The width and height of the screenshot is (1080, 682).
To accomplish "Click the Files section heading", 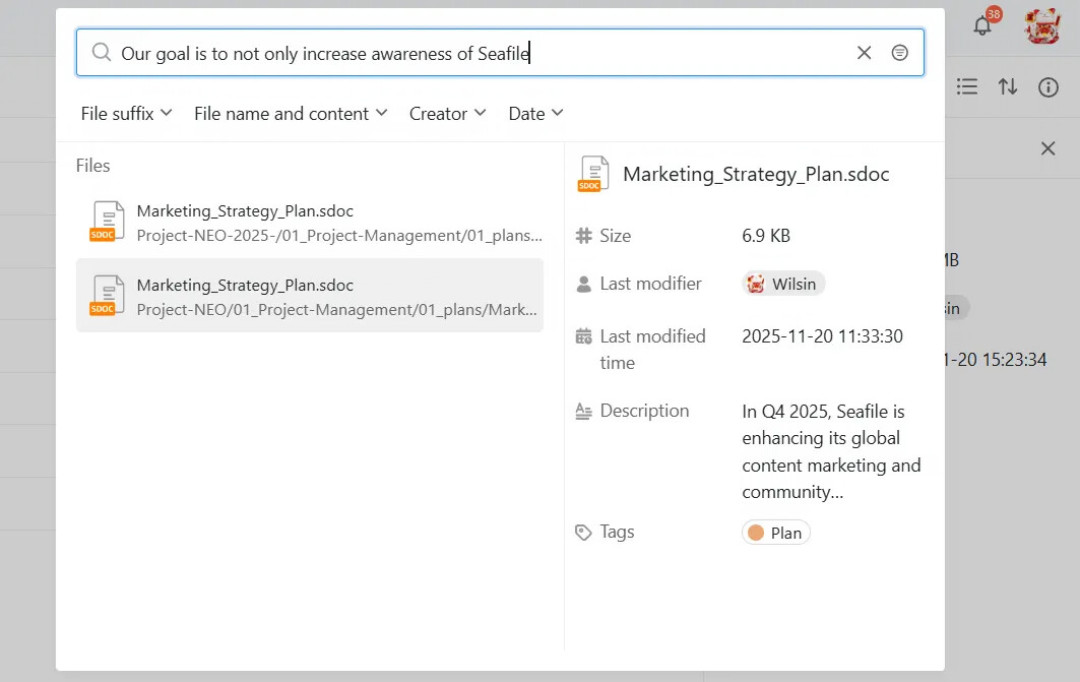I will click(x=93, y=165).
